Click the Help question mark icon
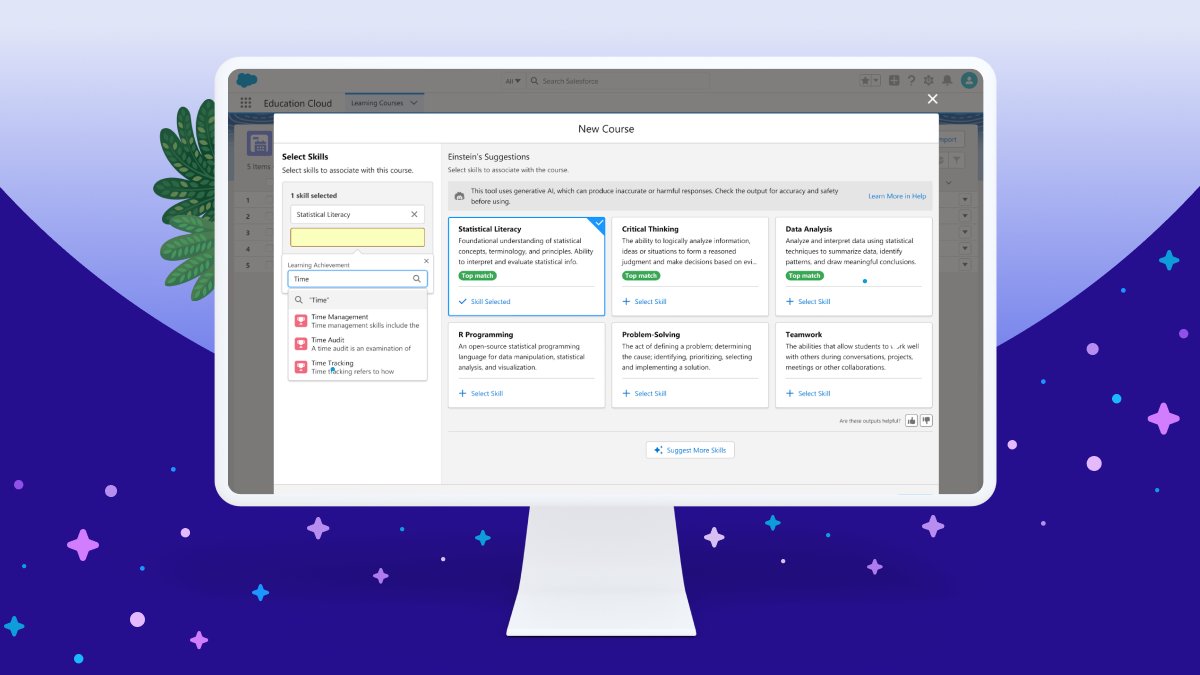The width and height of the screenshot is (1200, 675). click(x=911, y=81)
